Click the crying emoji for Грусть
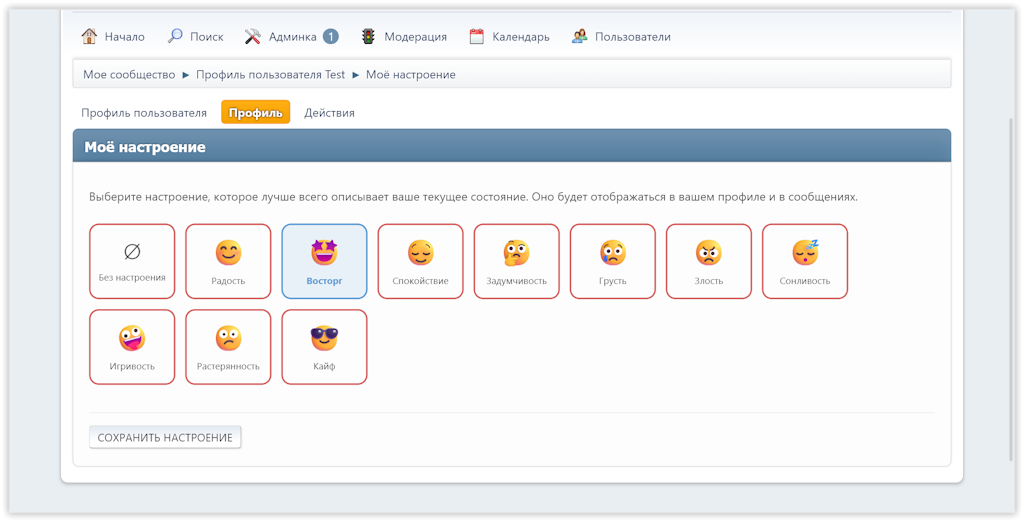This screenshot has height=522, width=1024. (613, 253)
